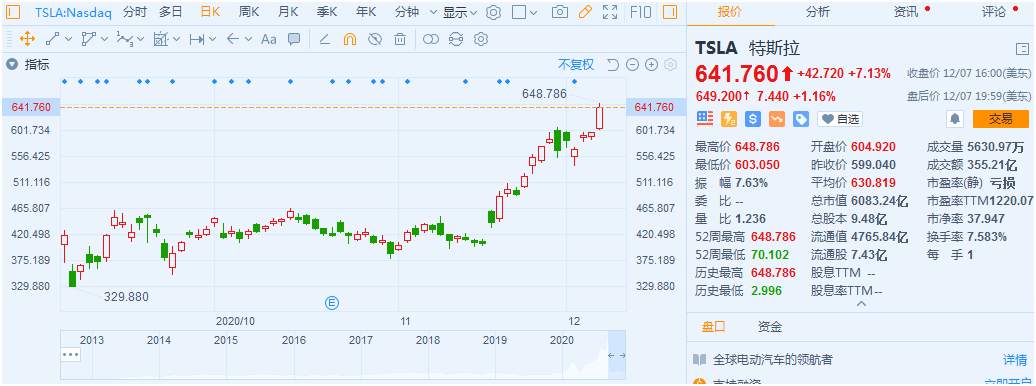Switch to the 资金 capital tab
The height and width of the screenshot is (386, 1036).
pyautogui.click(x=770, y=327)
